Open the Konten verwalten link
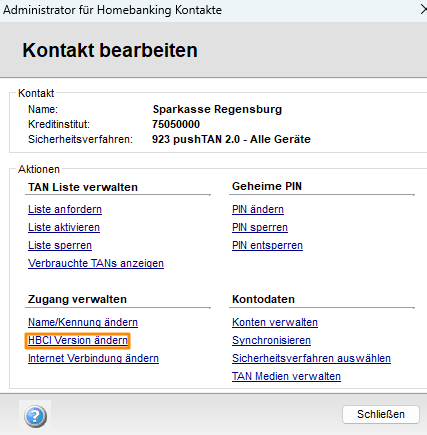Viewport: 427px width, 435px height. [x=275, y=322]
